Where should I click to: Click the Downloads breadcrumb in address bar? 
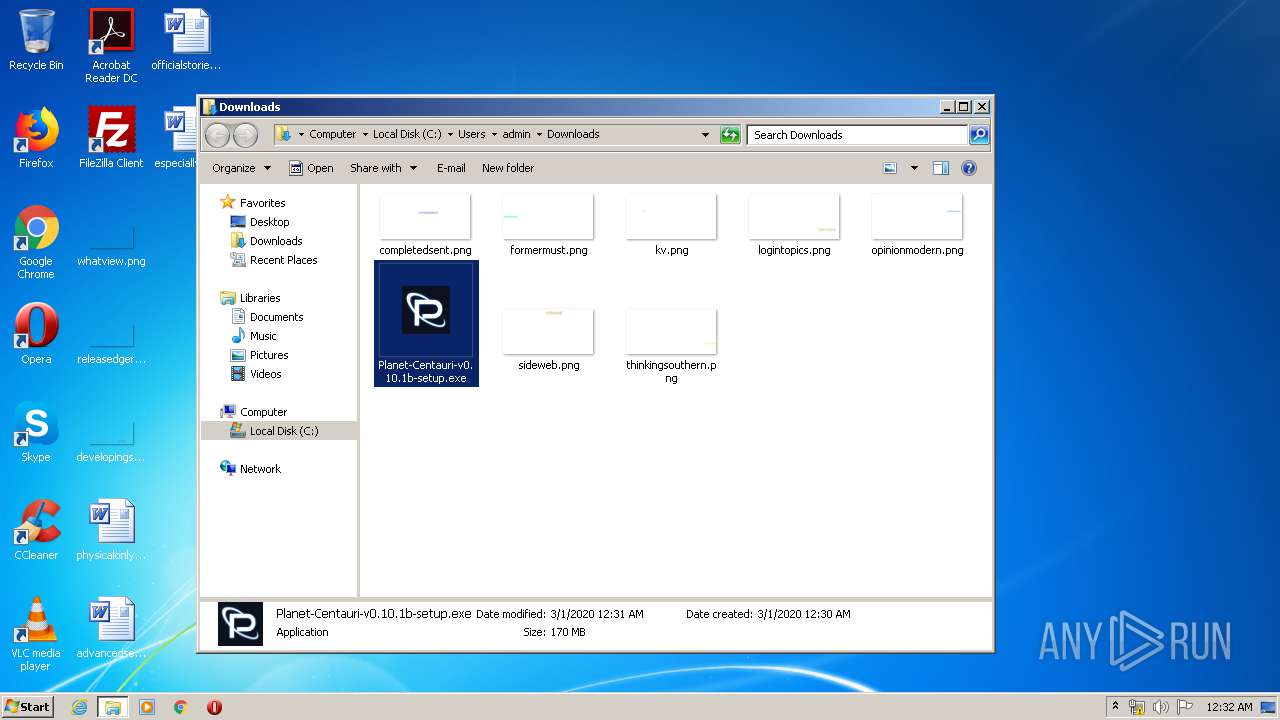(x=573, y=134)
